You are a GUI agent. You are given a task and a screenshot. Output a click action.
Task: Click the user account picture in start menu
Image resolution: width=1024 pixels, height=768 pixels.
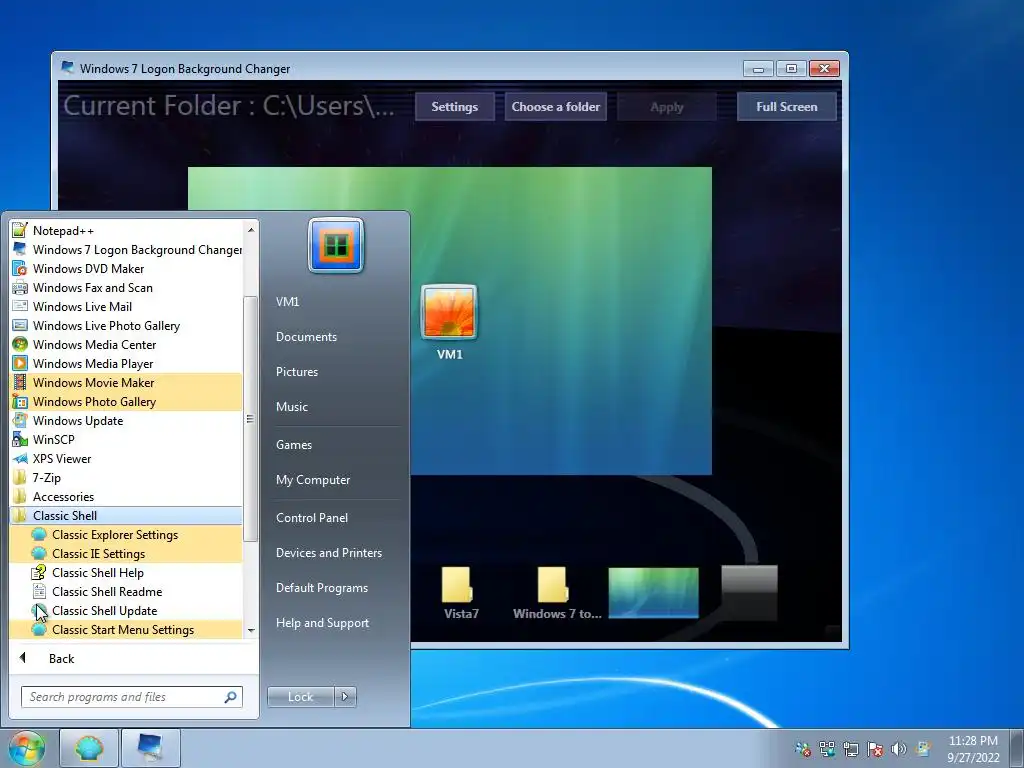coord(336,245)
